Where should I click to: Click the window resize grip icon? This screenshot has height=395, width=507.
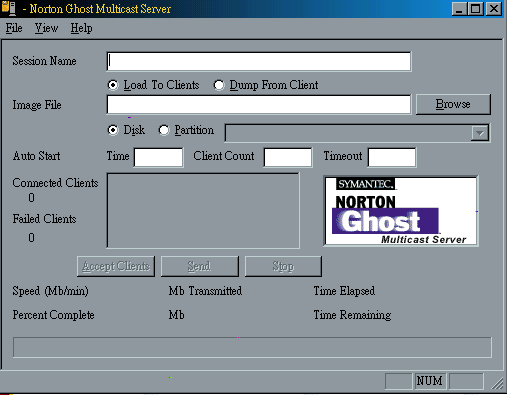pyautogui.click(x=497, y=383)
